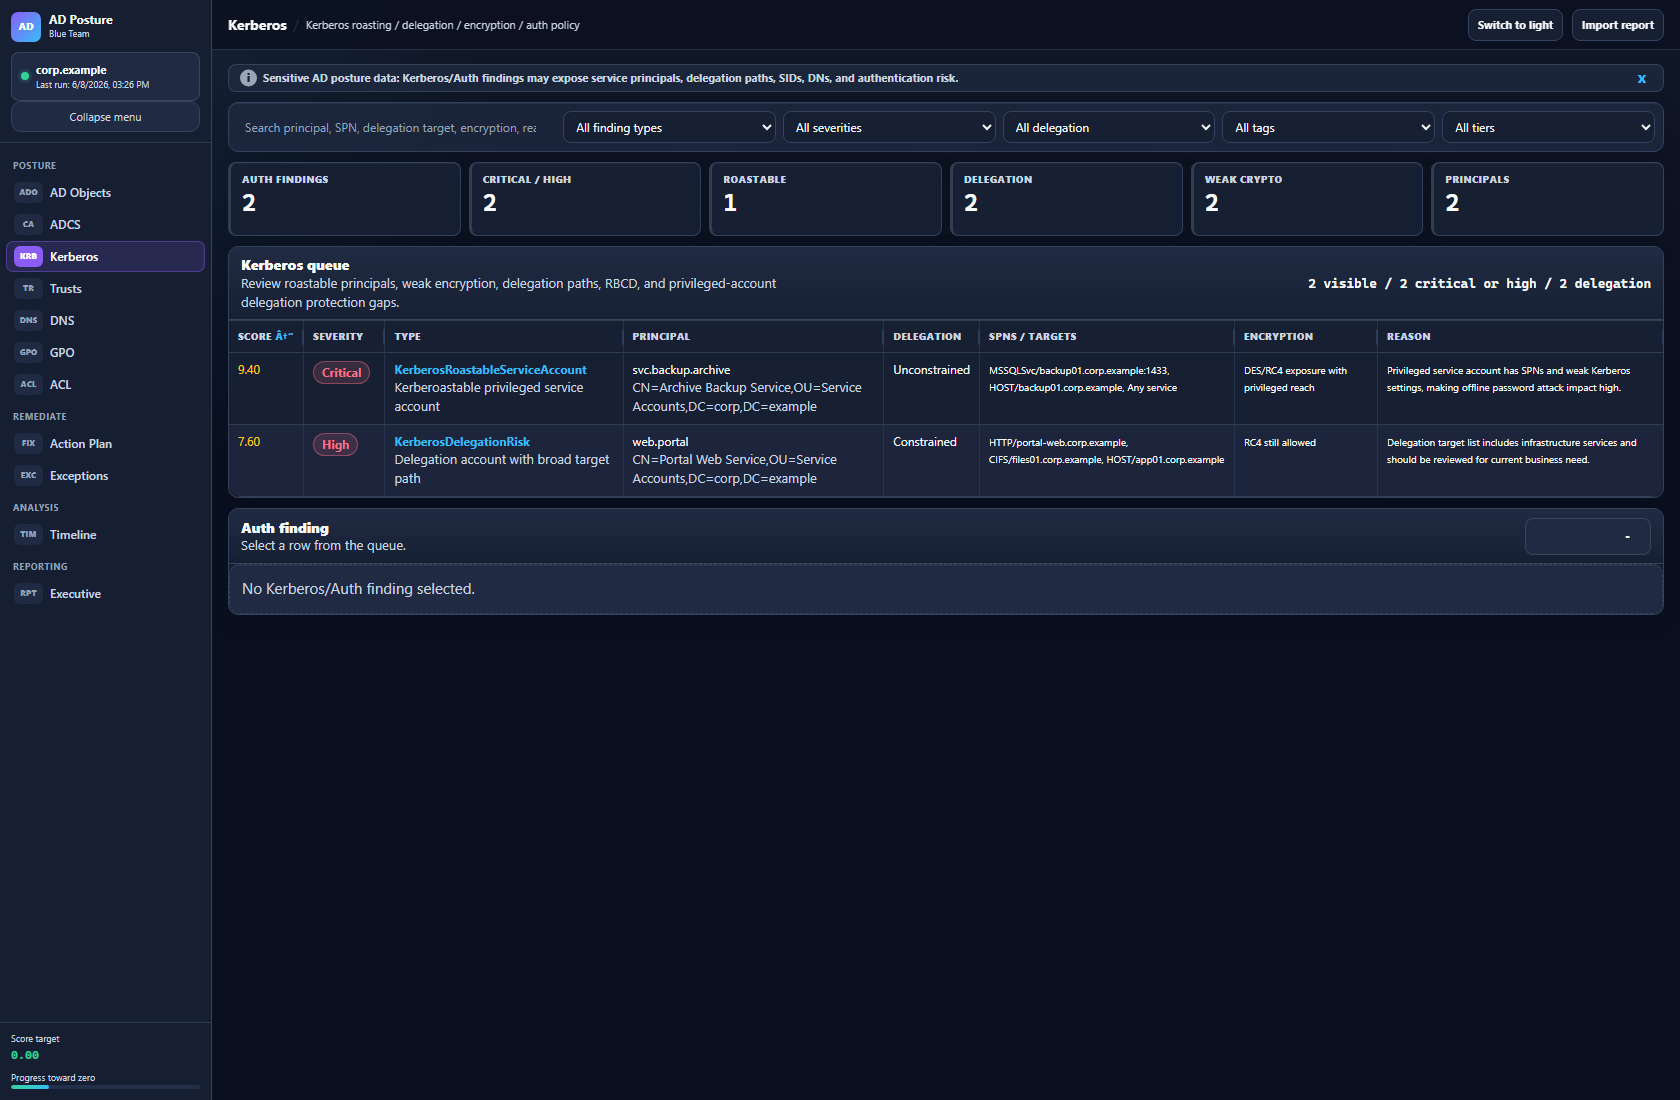The image size is (1680, 1100).
Task: Click the AD Posture logo badge
Action: pyautogui.click(x=26, y=27)
